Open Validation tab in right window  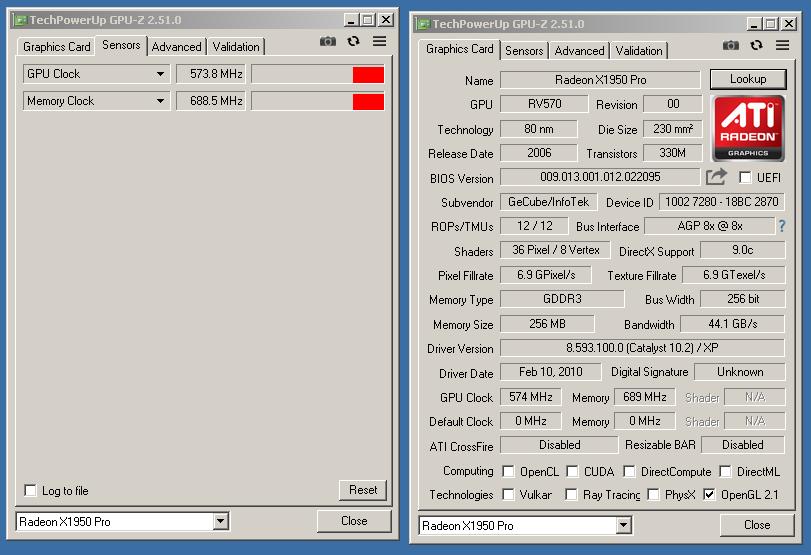(x=639, y=51)
